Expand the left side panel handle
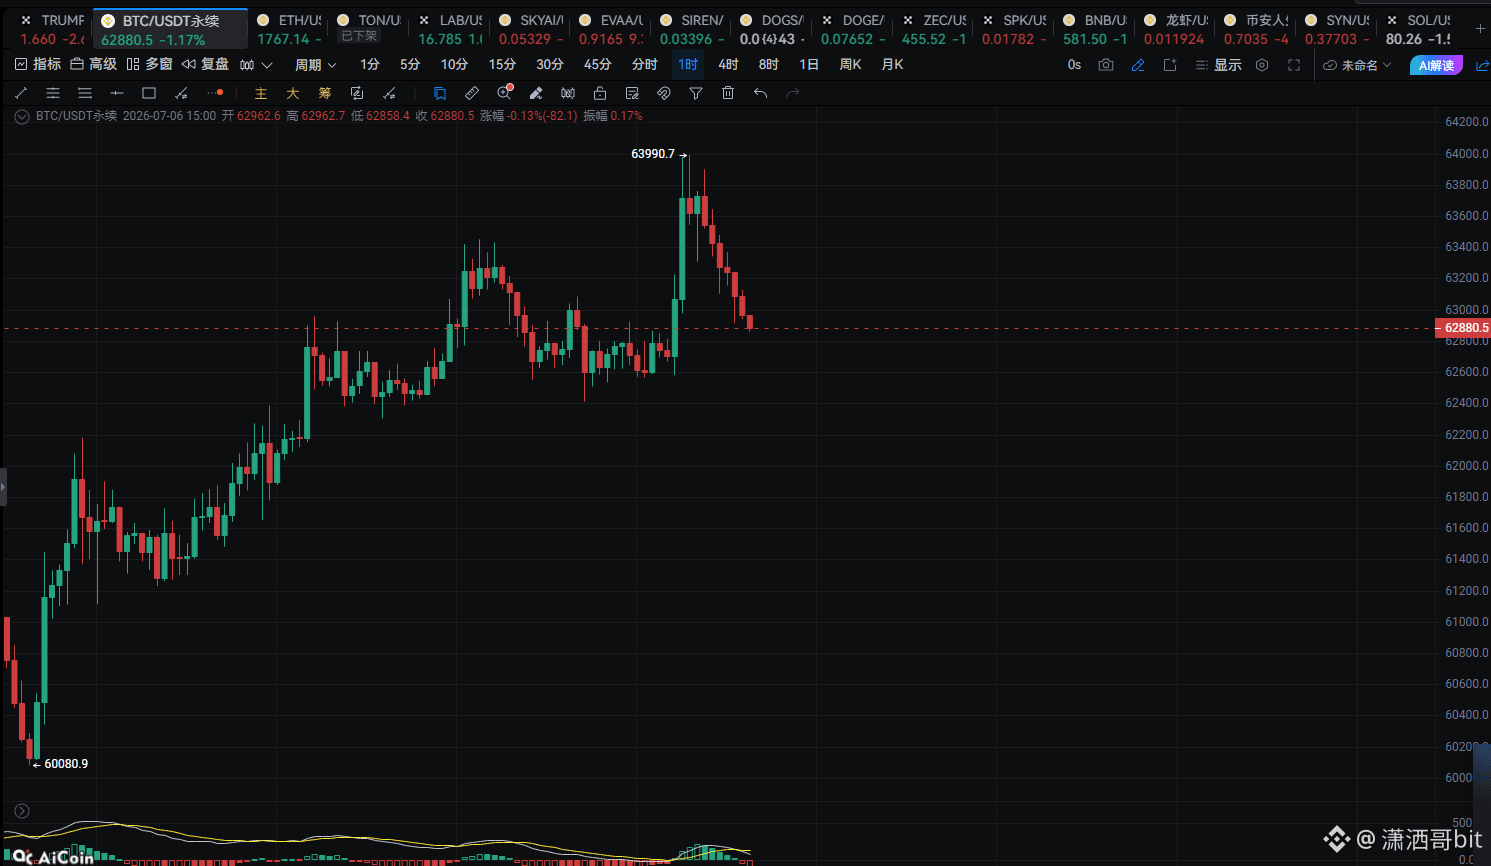This screenshot has height=866, width=1491. (x=3, y=487)
